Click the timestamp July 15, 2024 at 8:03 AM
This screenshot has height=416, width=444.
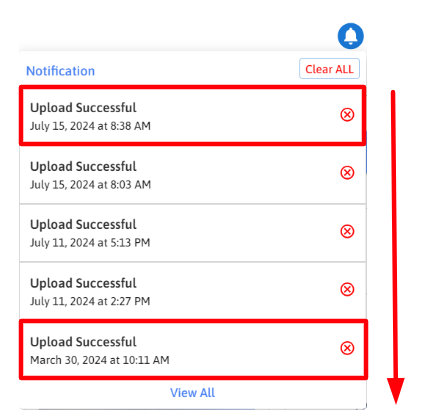[x=90, y=185]
